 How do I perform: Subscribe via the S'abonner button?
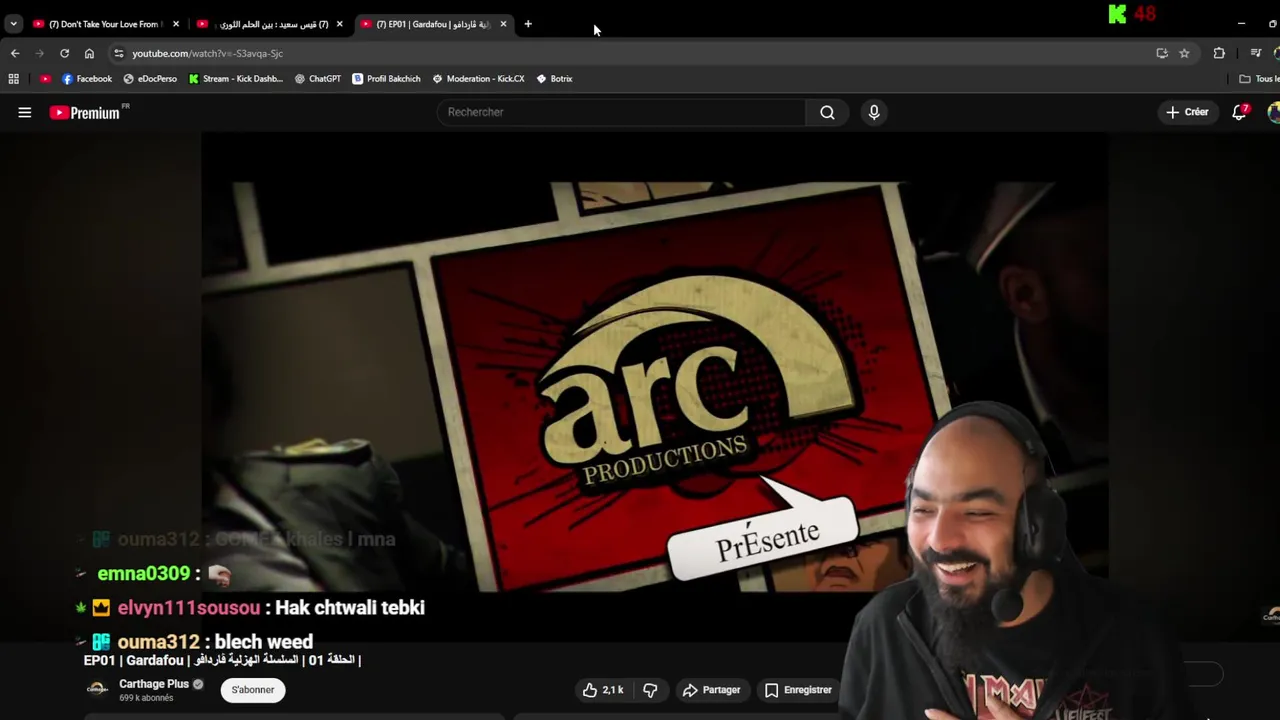253,690
